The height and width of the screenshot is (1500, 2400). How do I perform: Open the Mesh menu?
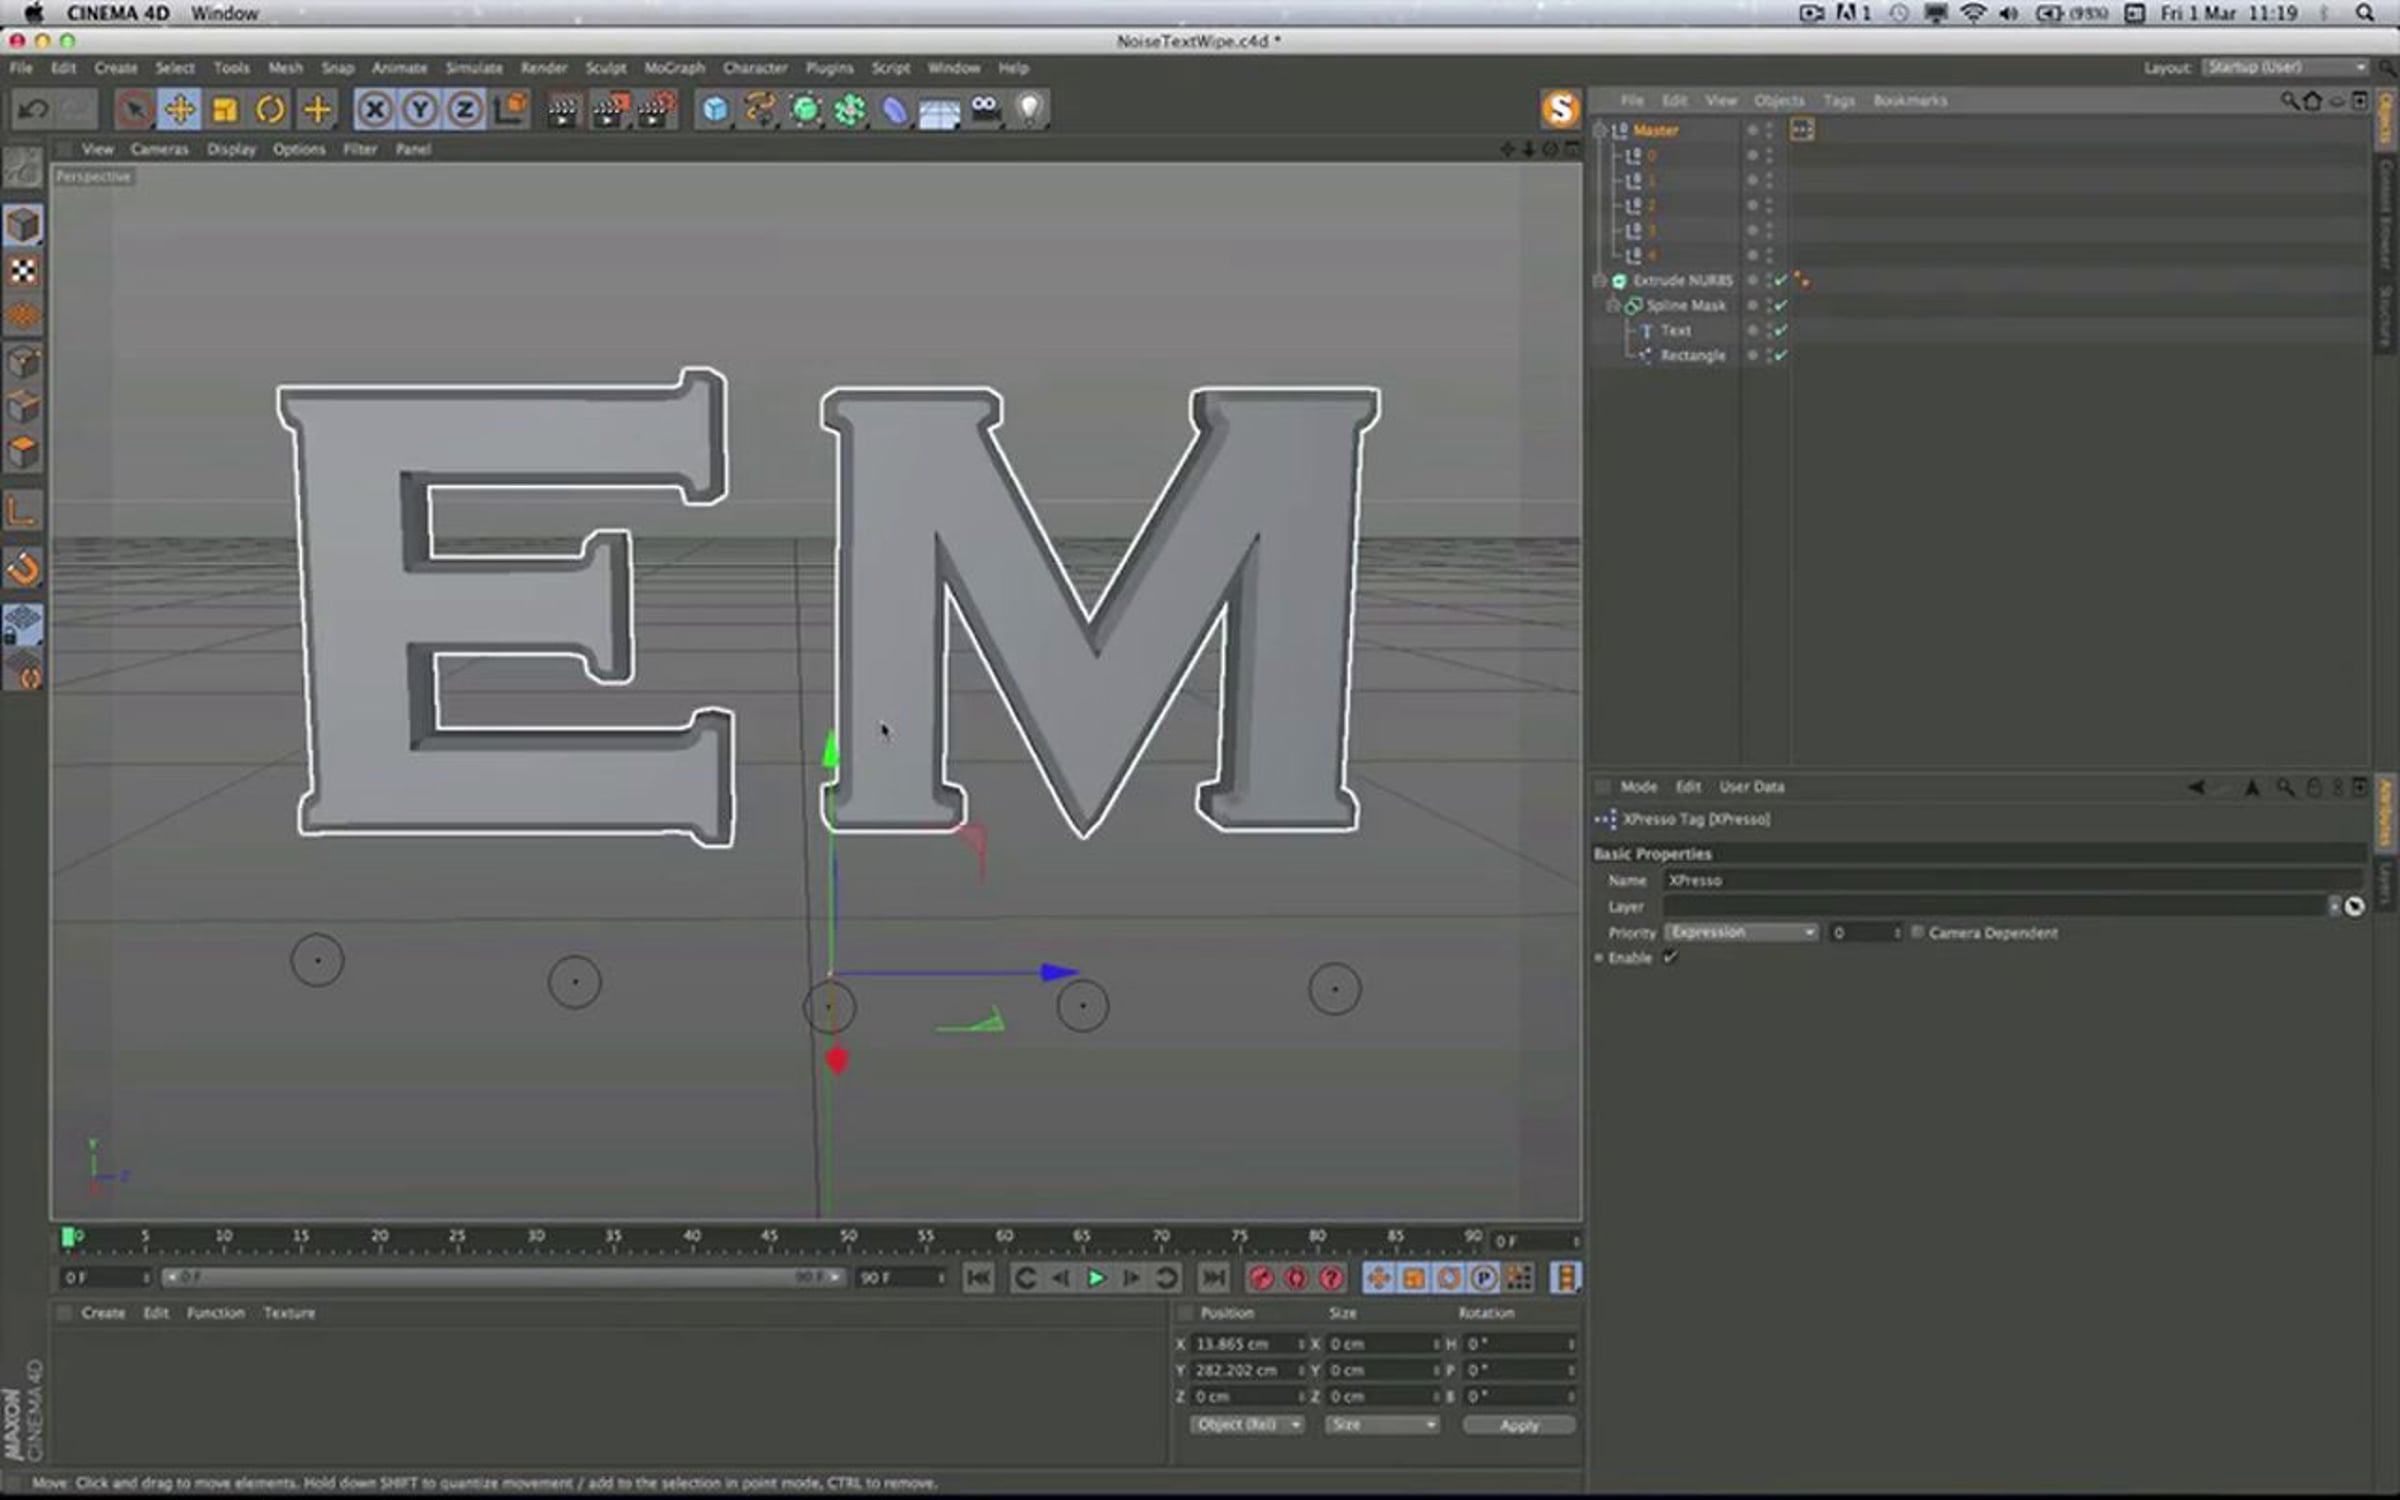click(x=285, y=68)
